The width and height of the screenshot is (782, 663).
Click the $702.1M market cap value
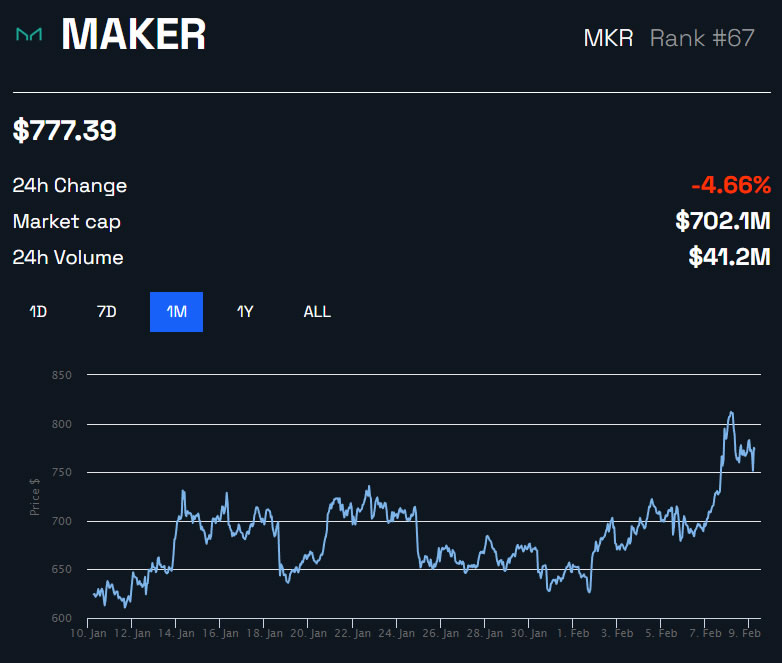point(723,221)
